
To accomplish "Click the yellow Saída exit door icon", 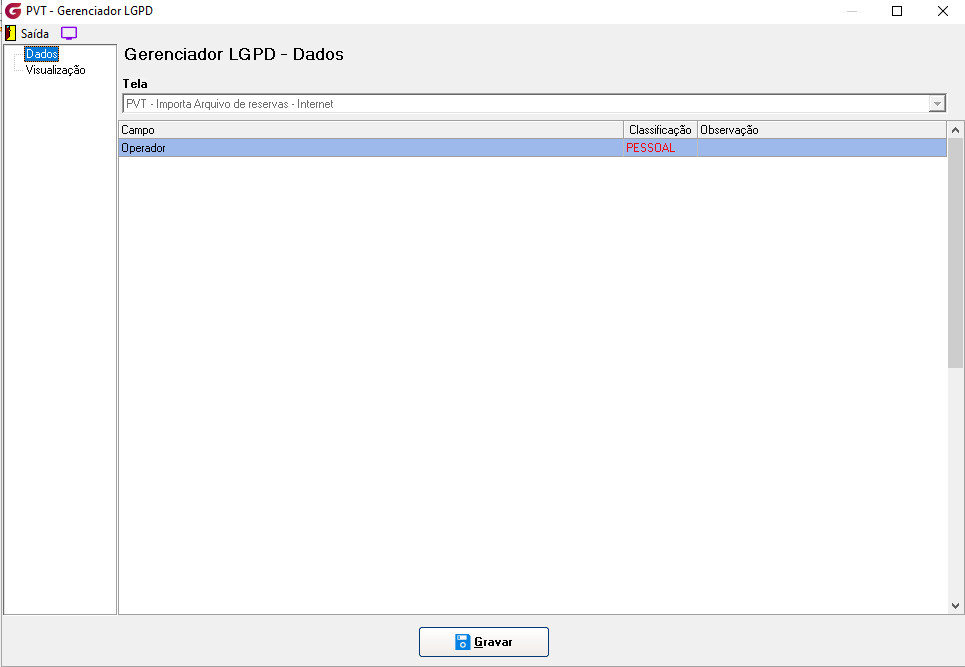I will [10, 33].
